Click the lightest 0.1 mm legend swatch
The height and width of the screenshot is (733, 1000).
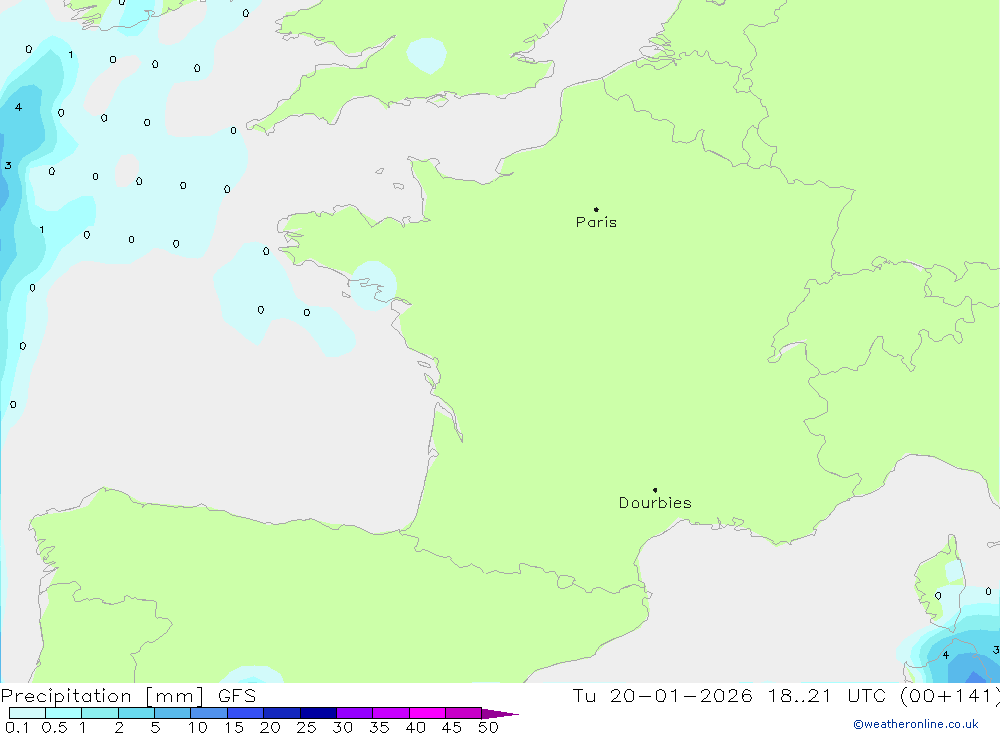click(27, 713)
